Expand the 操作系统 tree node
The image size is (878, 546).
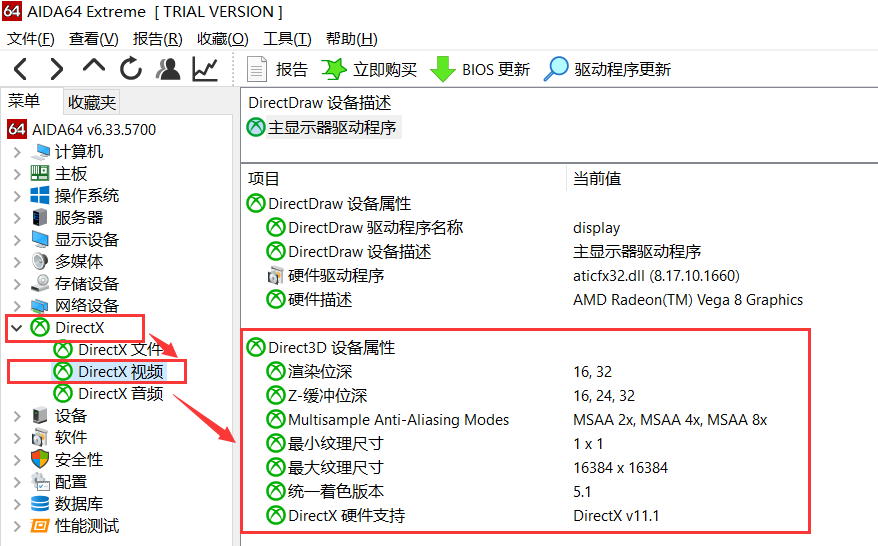point(17,195)
